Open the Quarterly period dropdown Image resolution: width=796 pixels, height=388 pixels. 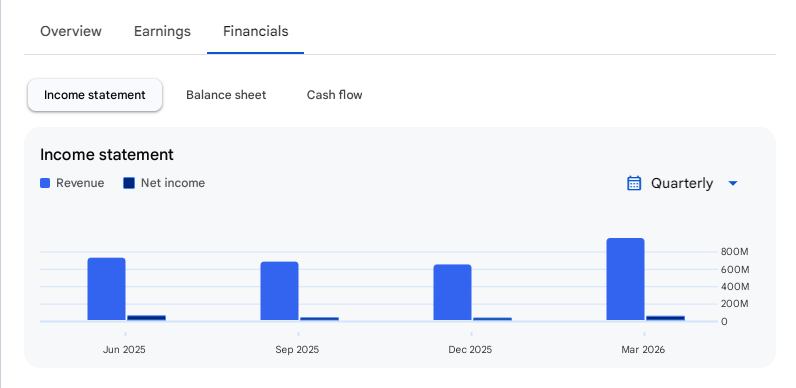682,183
